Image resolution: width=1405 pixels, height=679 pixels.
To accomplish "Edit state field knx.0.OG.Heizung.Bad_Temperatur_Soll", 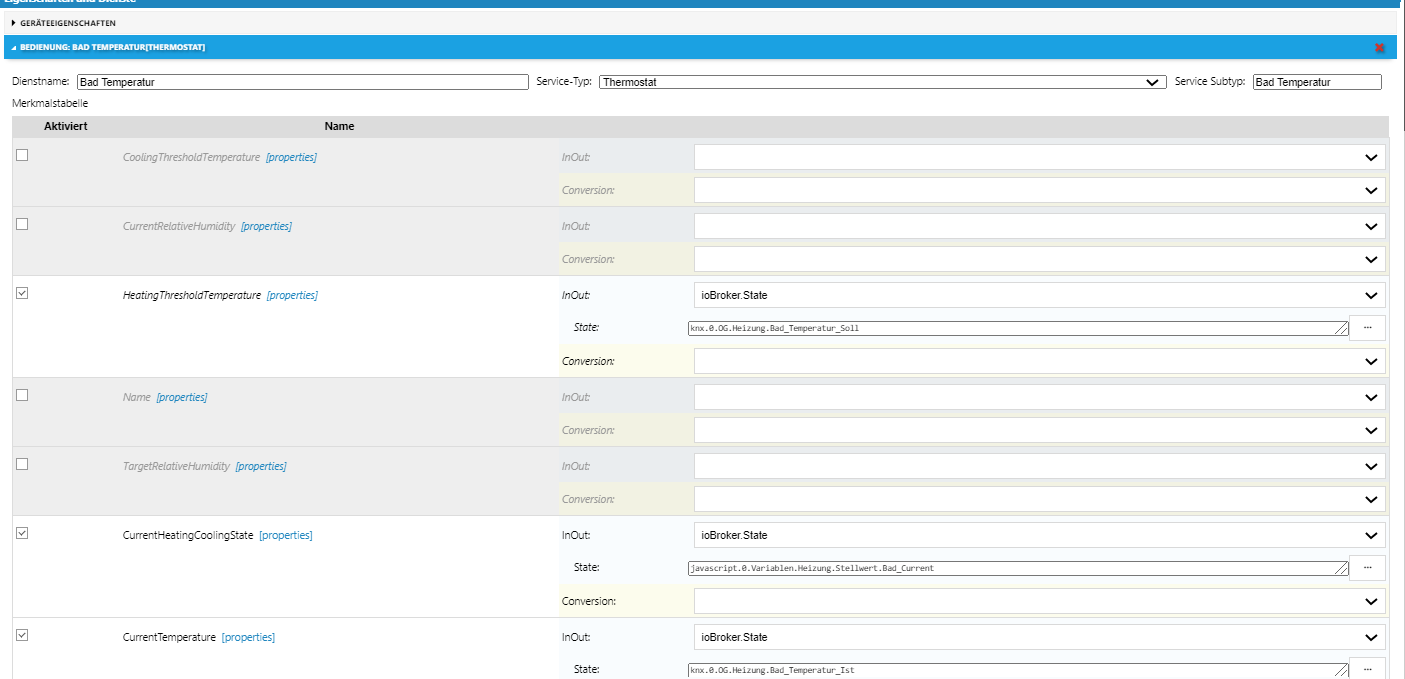I will 1018,328.
